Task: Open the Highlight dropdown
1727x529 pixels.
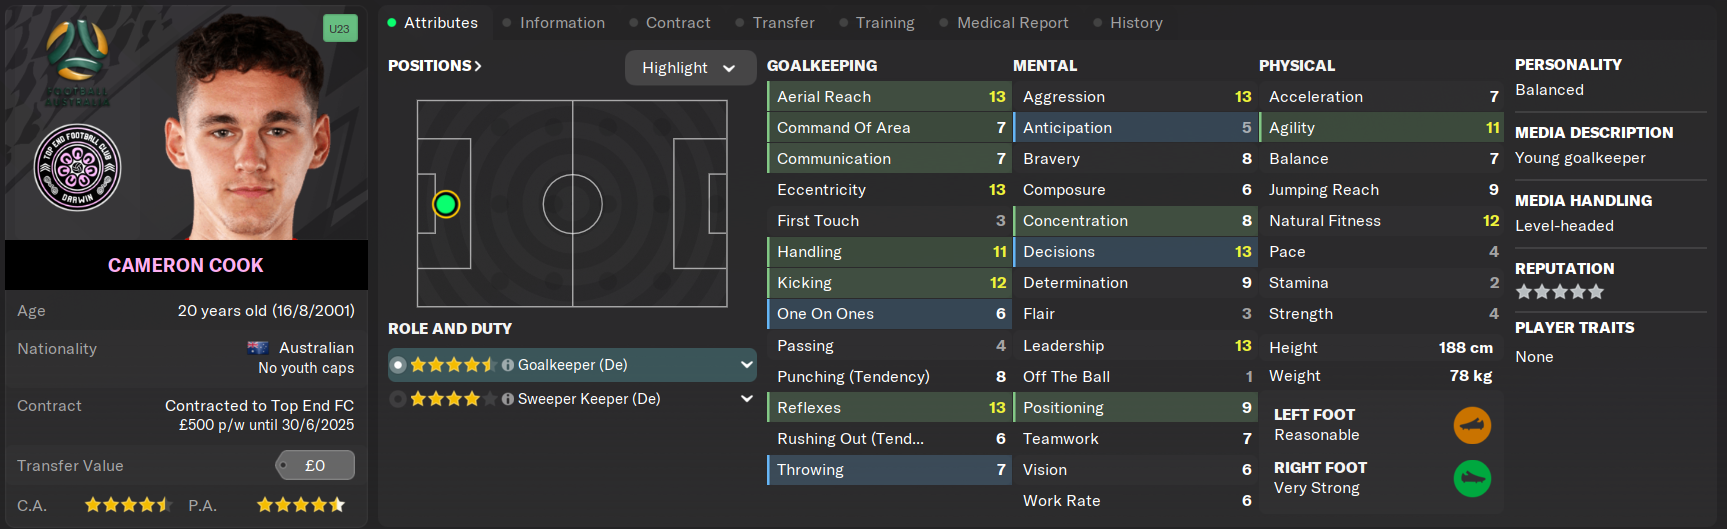Action: click(689, 68)
